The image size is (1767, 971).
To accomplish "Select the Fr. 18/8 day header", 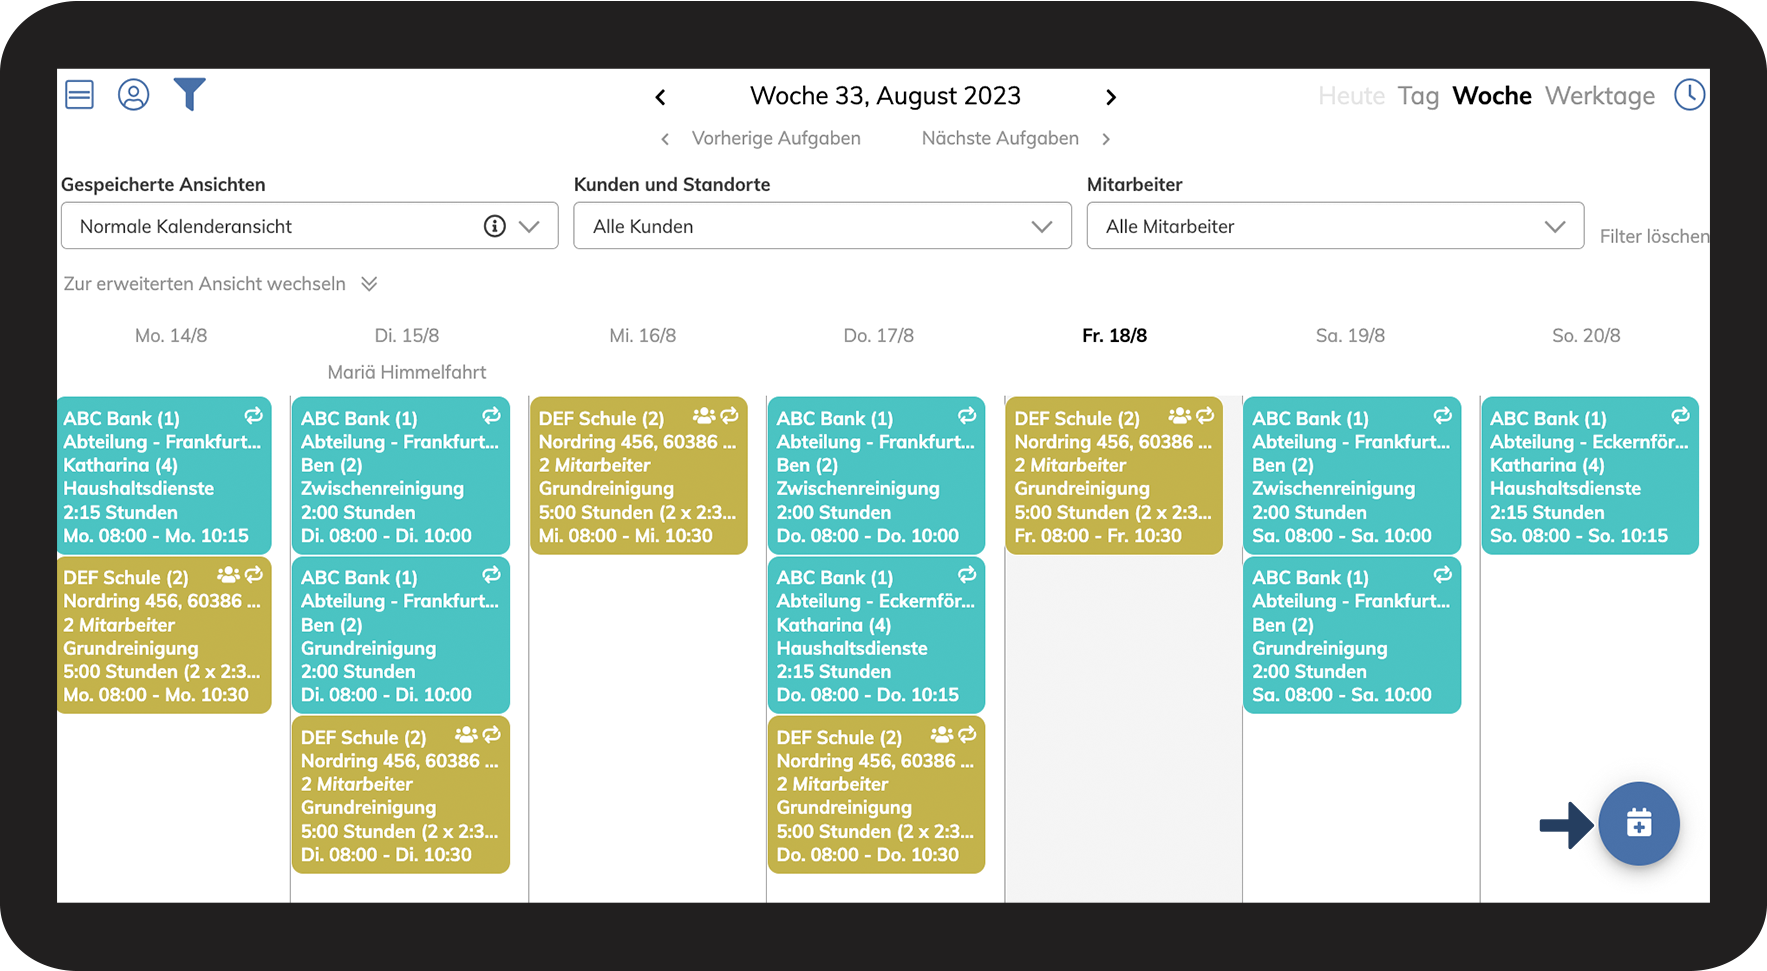I will (1114, 336).
